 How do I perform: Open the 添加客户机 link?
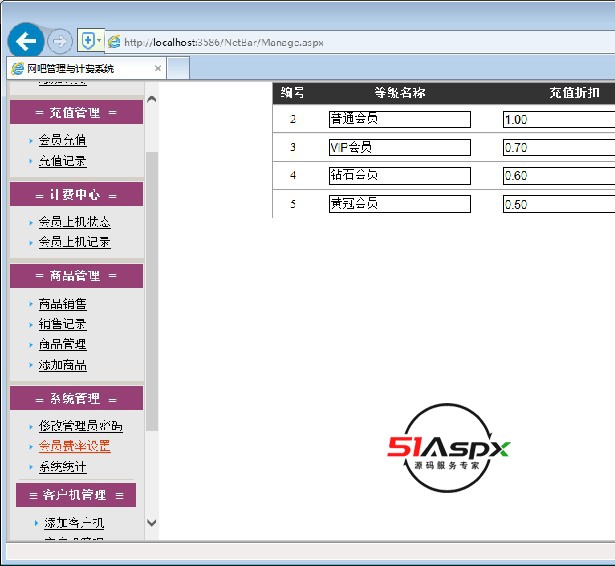coord(74,523)
